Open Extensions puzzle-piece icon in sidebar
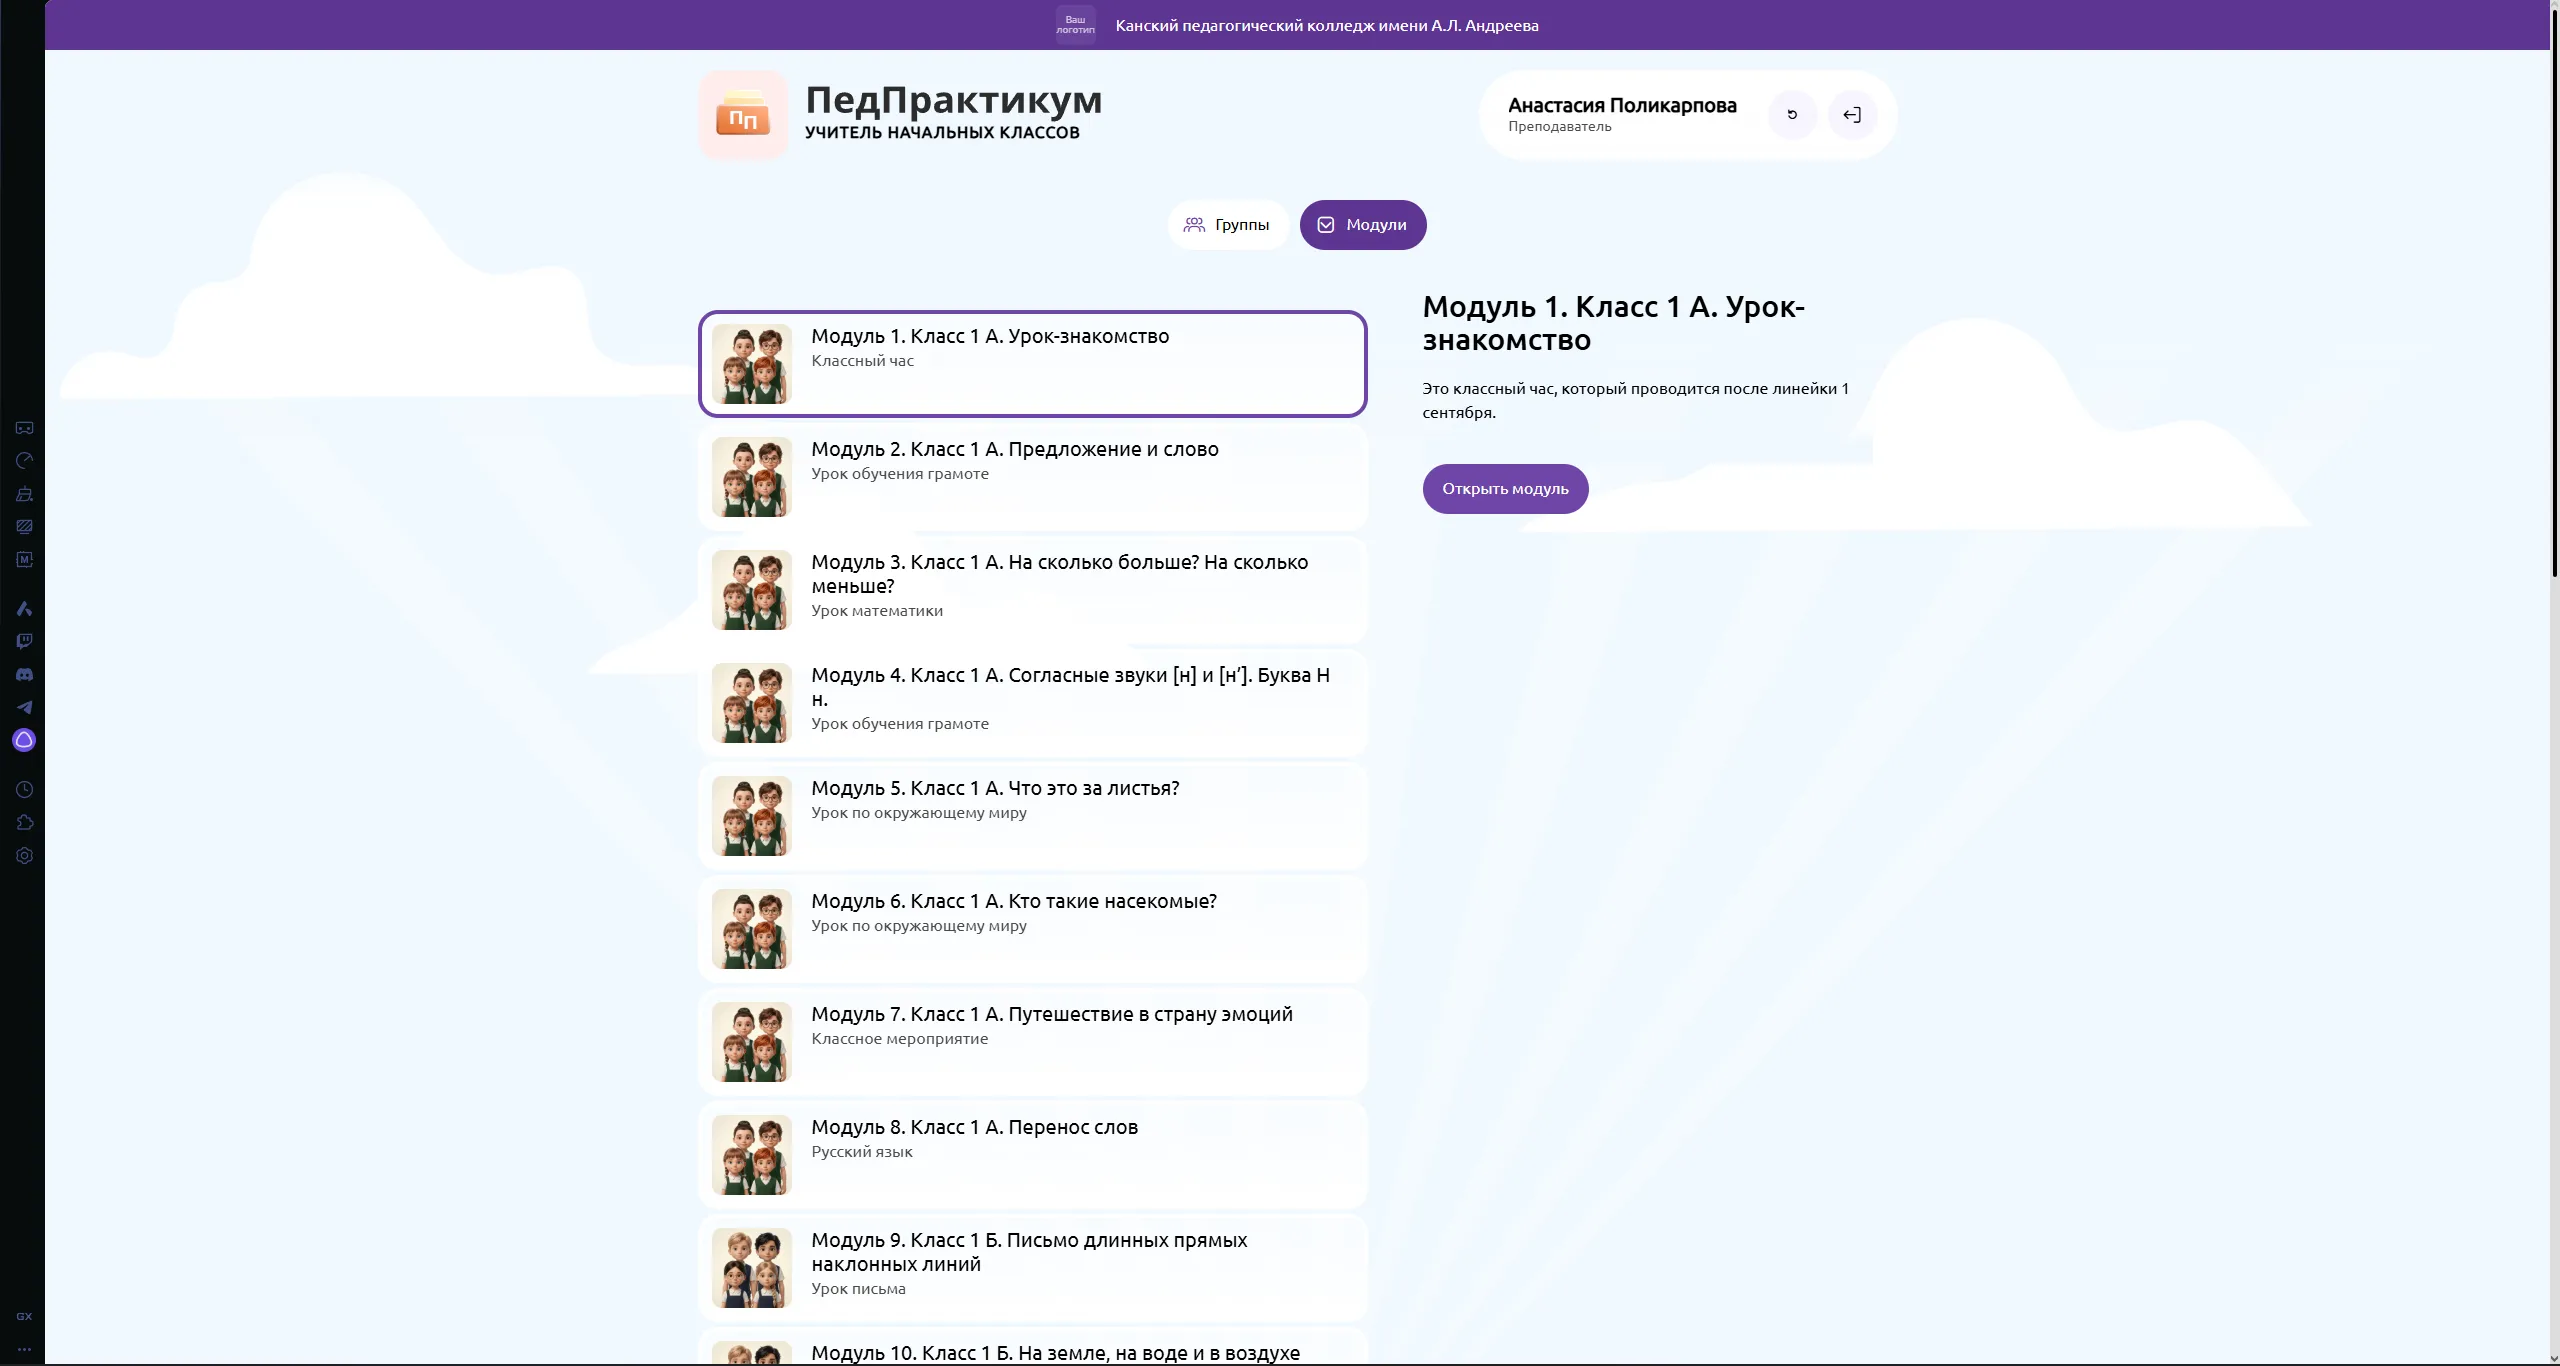 [x=24, y=823]
